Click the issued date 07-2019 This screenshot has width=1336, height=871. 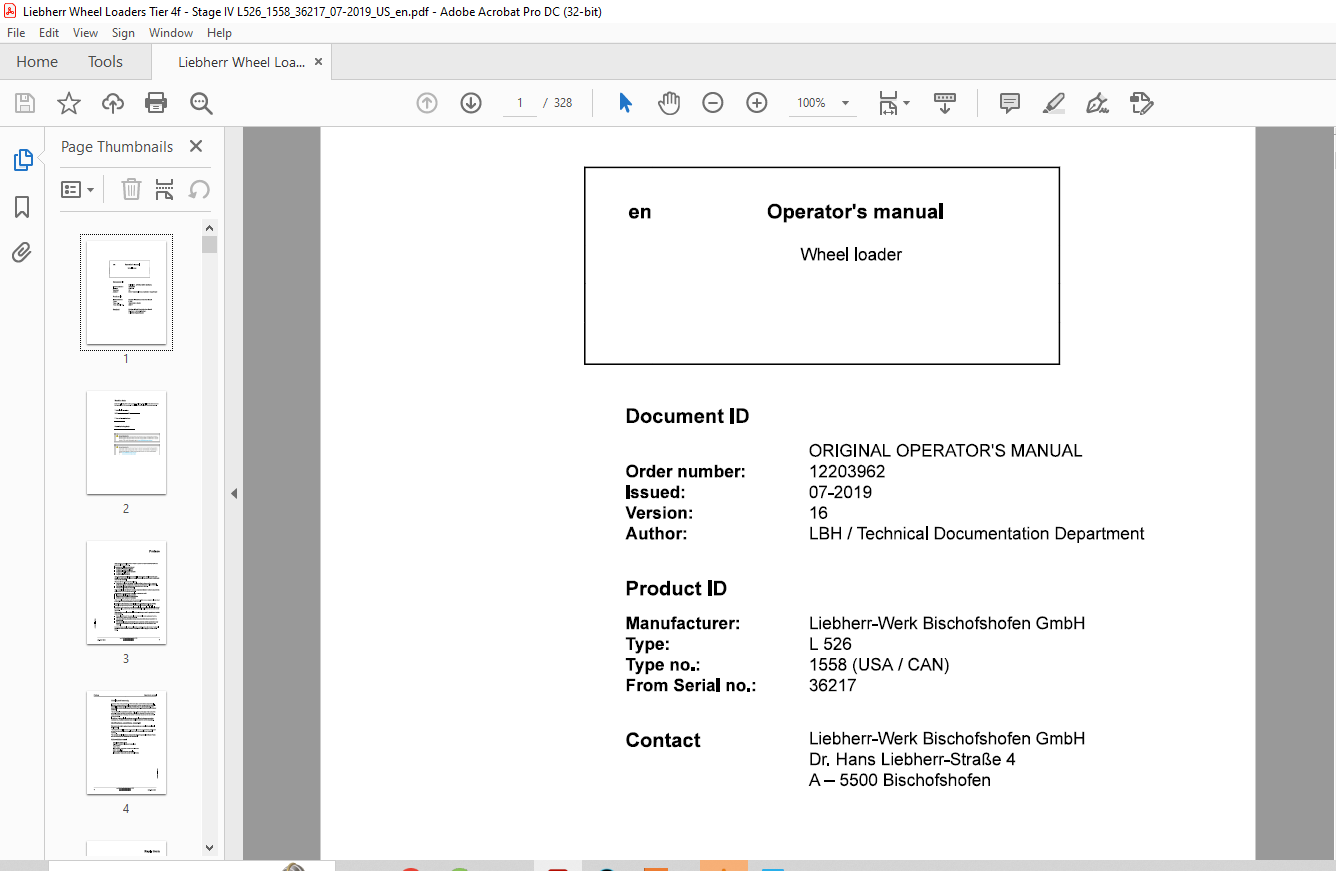tap(840, 492)
